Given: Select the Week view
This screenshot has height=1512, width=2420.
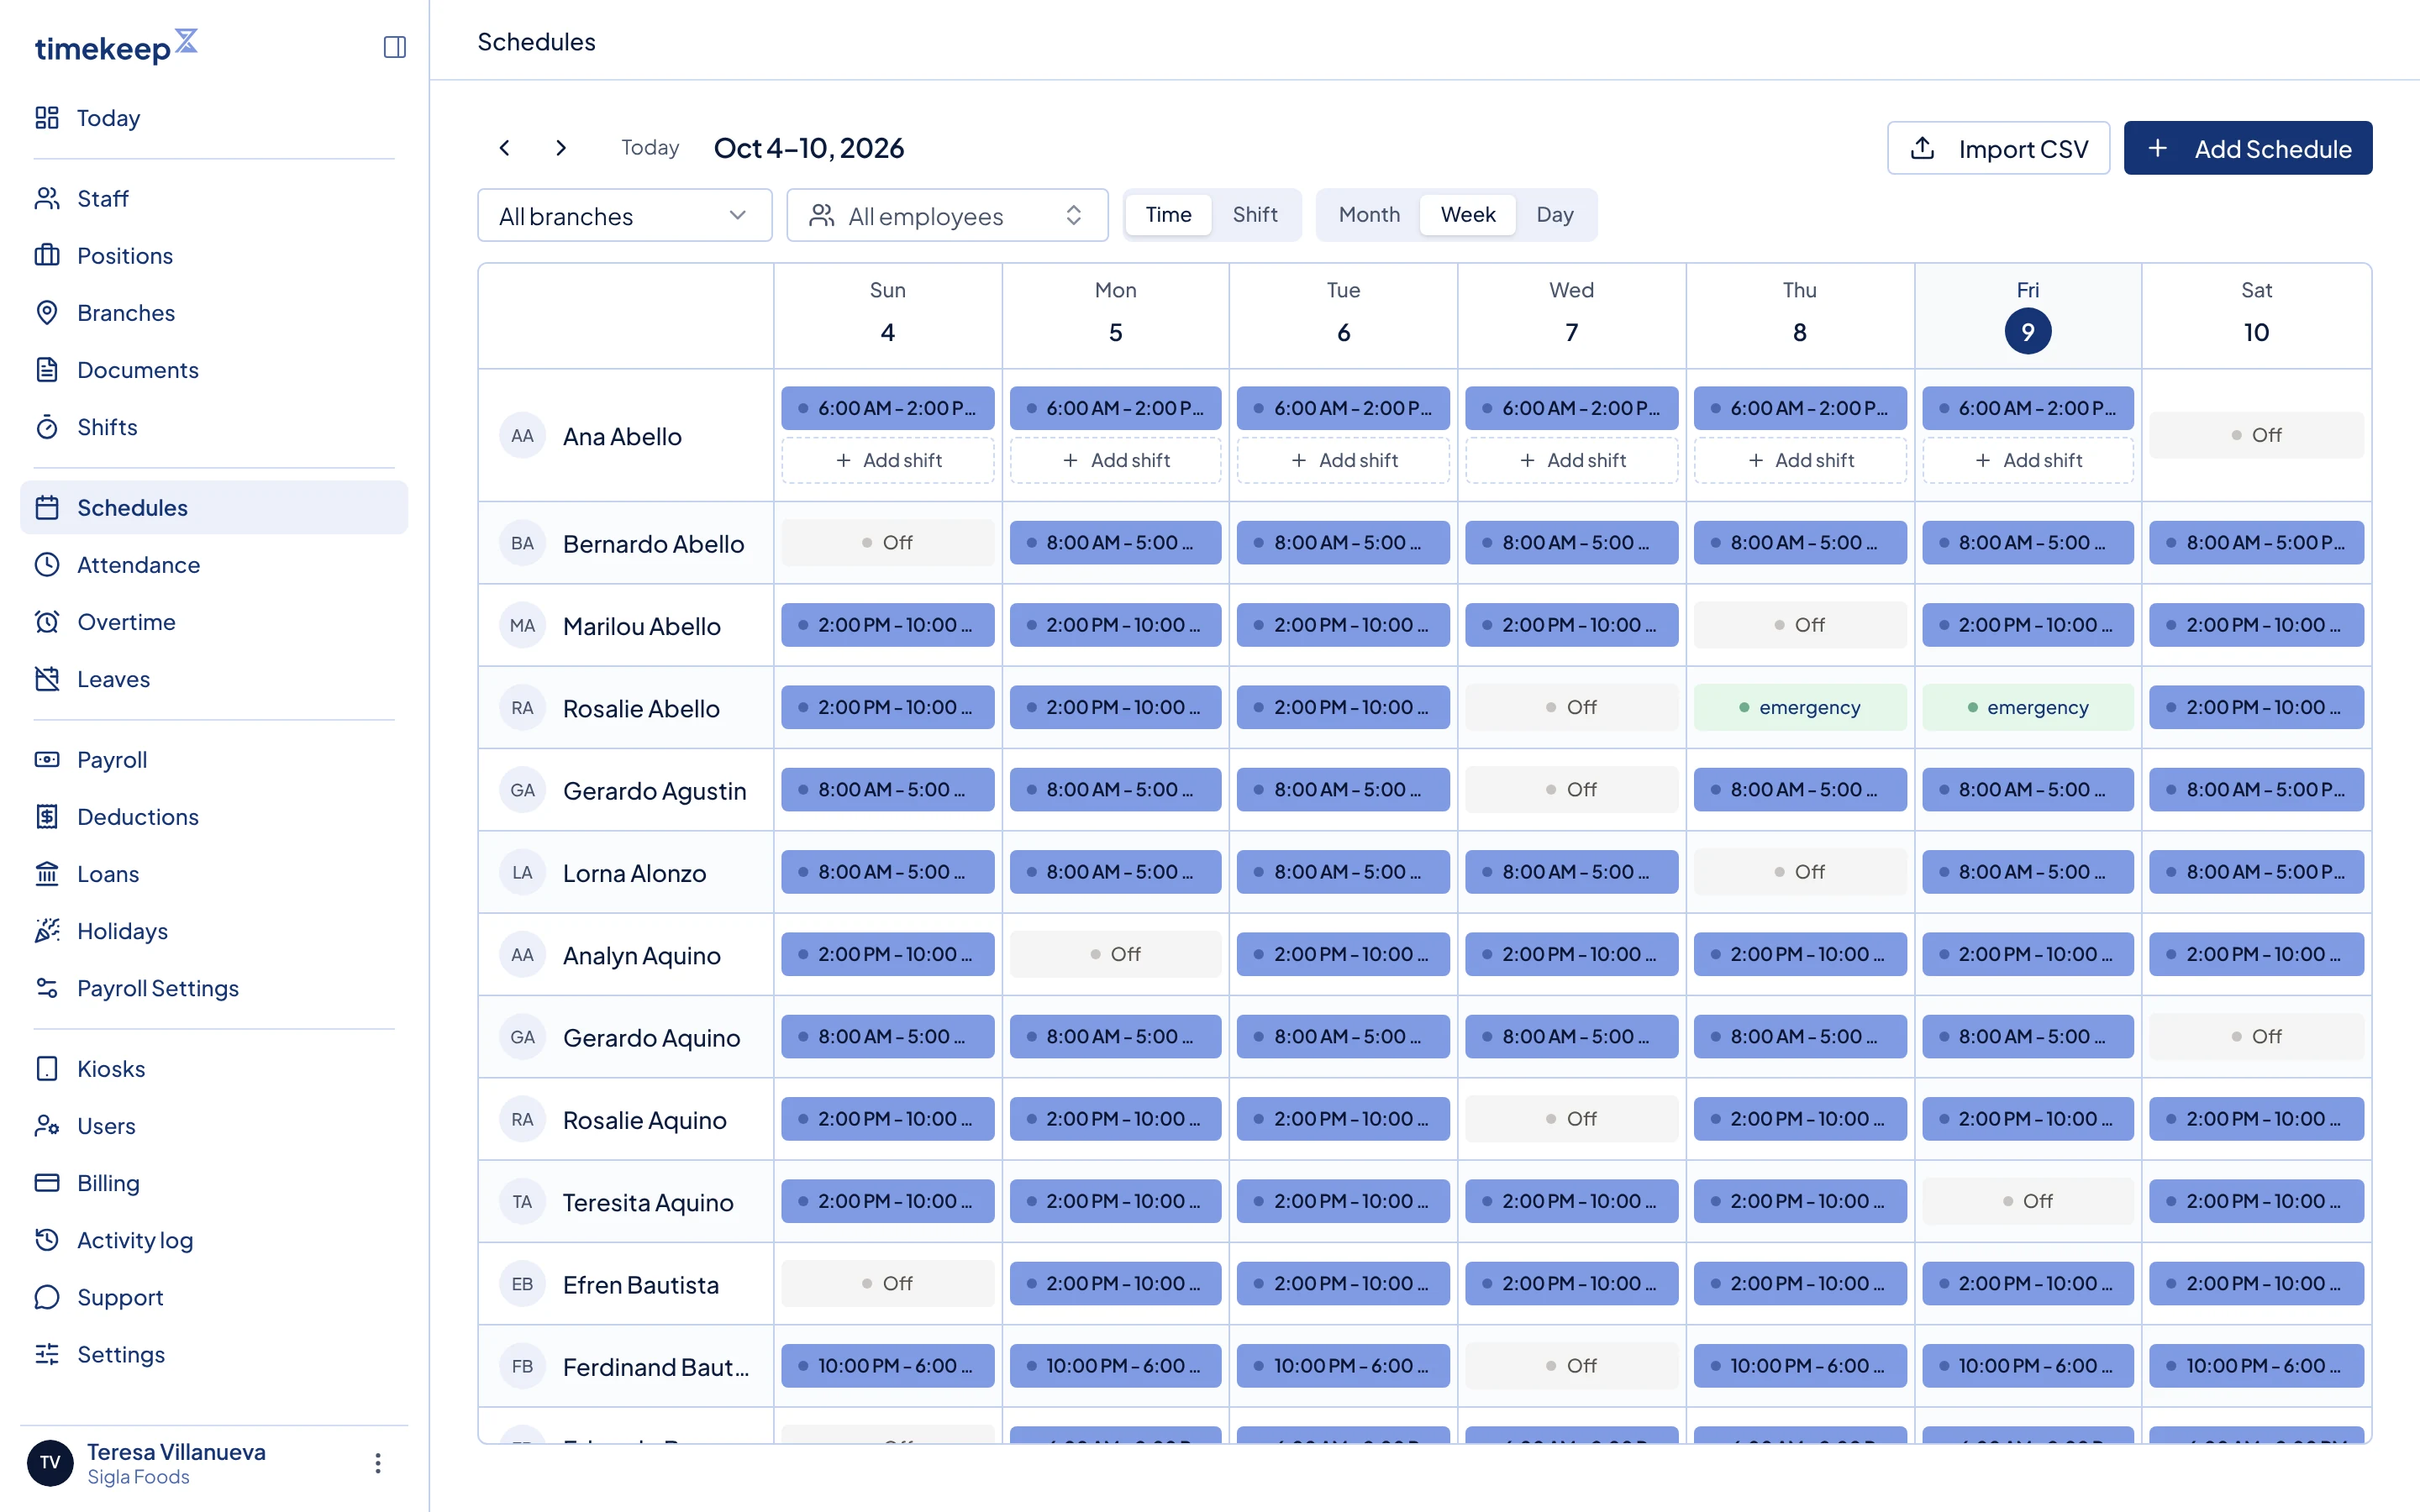Looking at the screenshot, I should coord(1468,215).
